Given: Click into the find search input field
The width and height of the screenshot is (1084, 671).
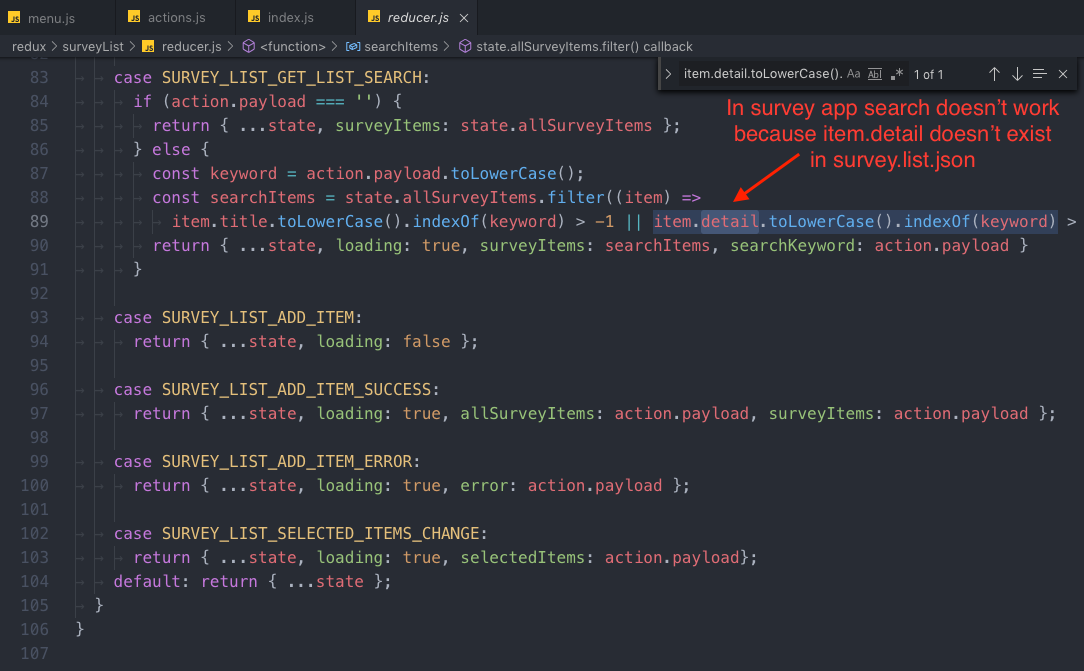Looking at the screenshot, I should click(x=760, y=74).
